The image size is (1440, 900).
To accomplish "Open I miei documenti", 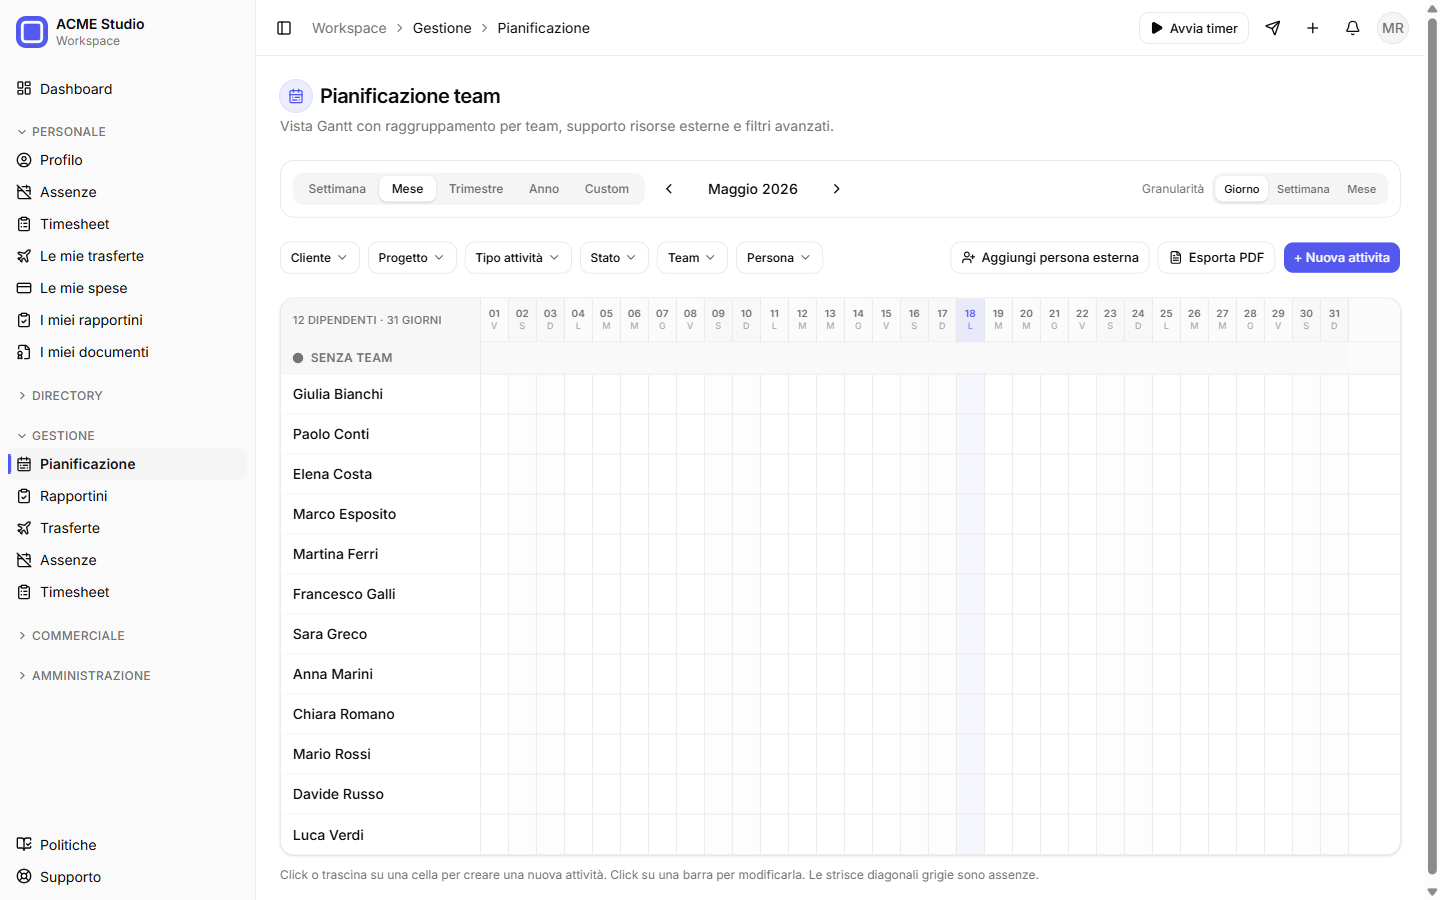I will point(127,352).
